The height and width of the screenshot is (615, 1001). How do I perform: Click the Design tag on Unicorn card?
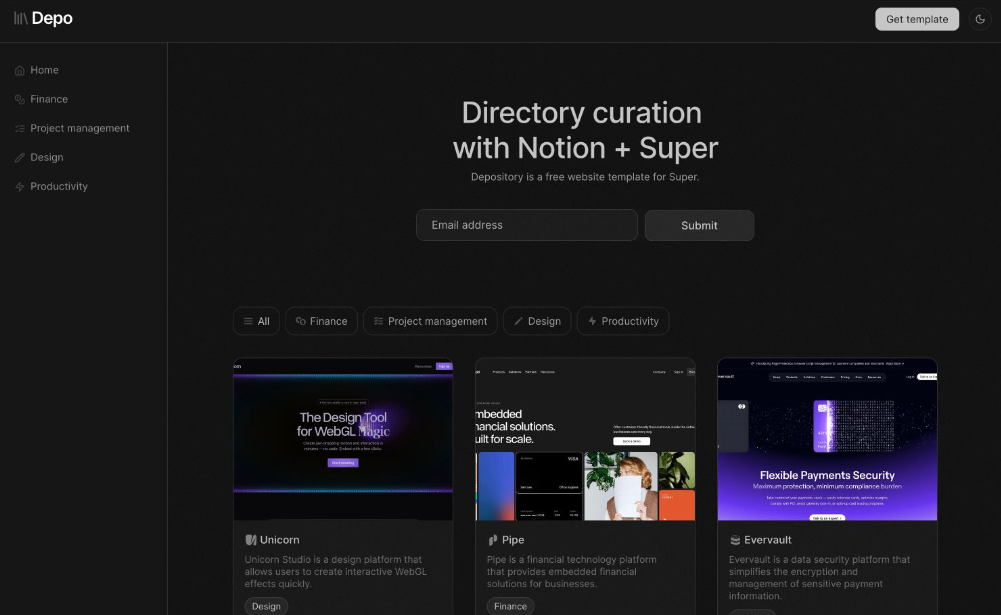click(x=266, y=606)
